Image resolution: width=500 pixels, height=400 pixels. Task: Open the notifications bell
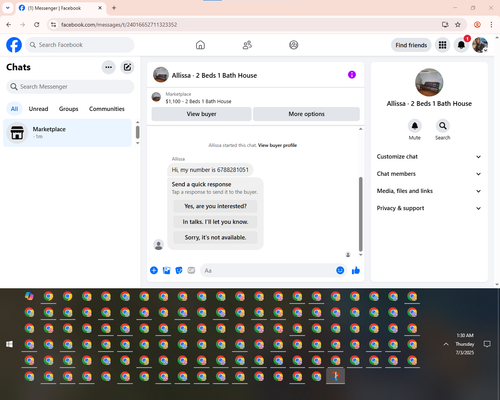point(461,45)
